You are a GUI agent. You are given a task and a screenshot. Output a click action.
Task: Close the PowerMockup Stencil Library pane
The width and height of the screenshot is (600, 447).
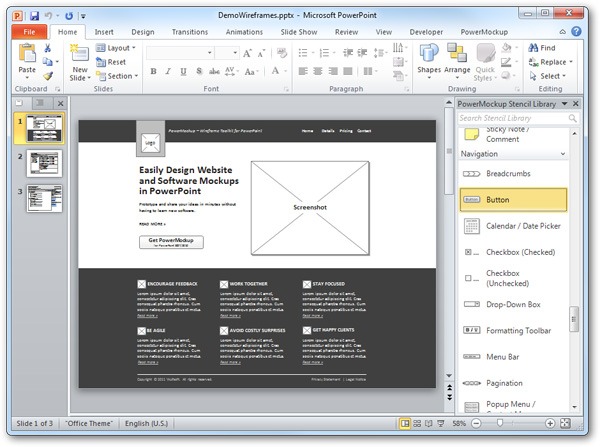[x=576, y=104]
